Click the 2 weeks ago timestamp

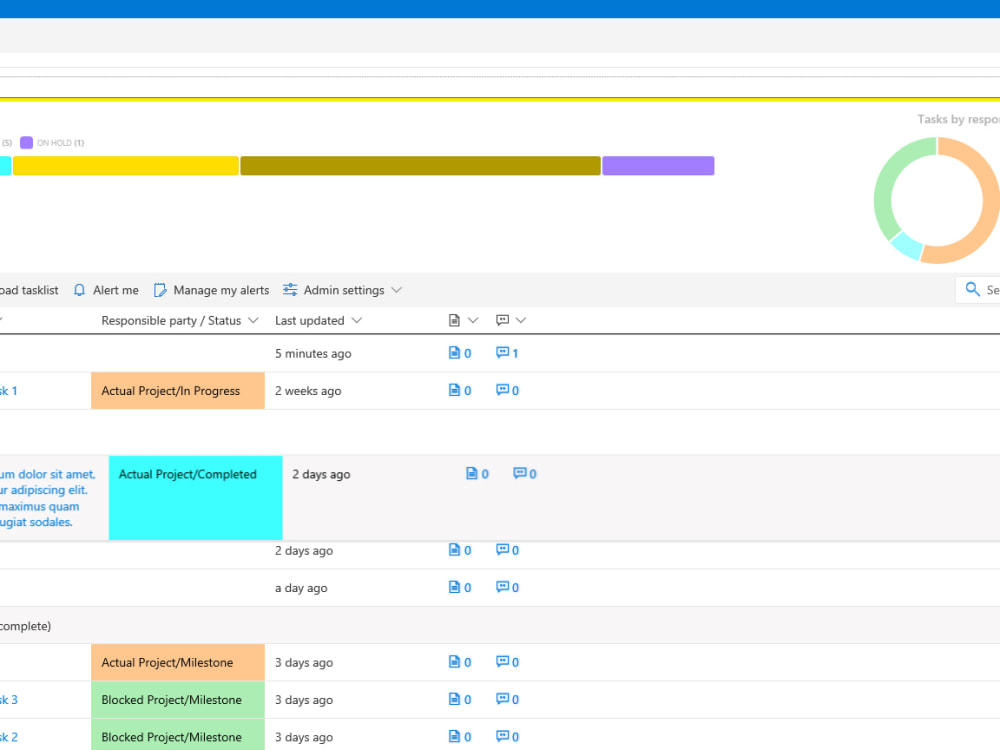point(308,391)
